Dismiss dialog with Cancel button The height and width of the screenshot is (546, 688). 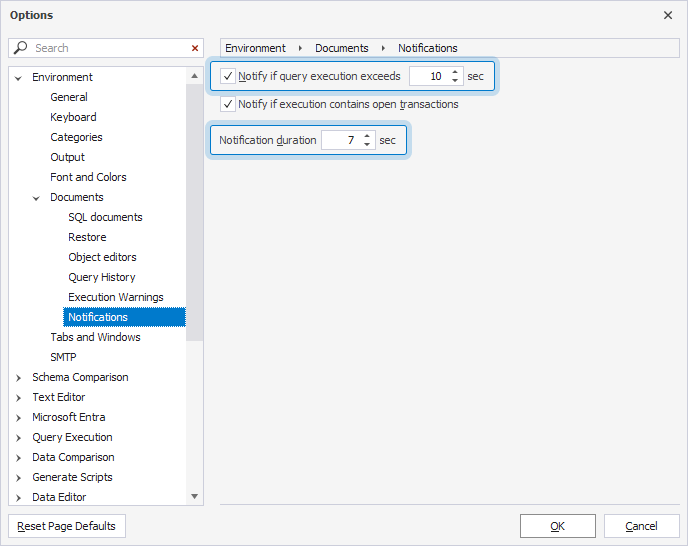(641, 526)
